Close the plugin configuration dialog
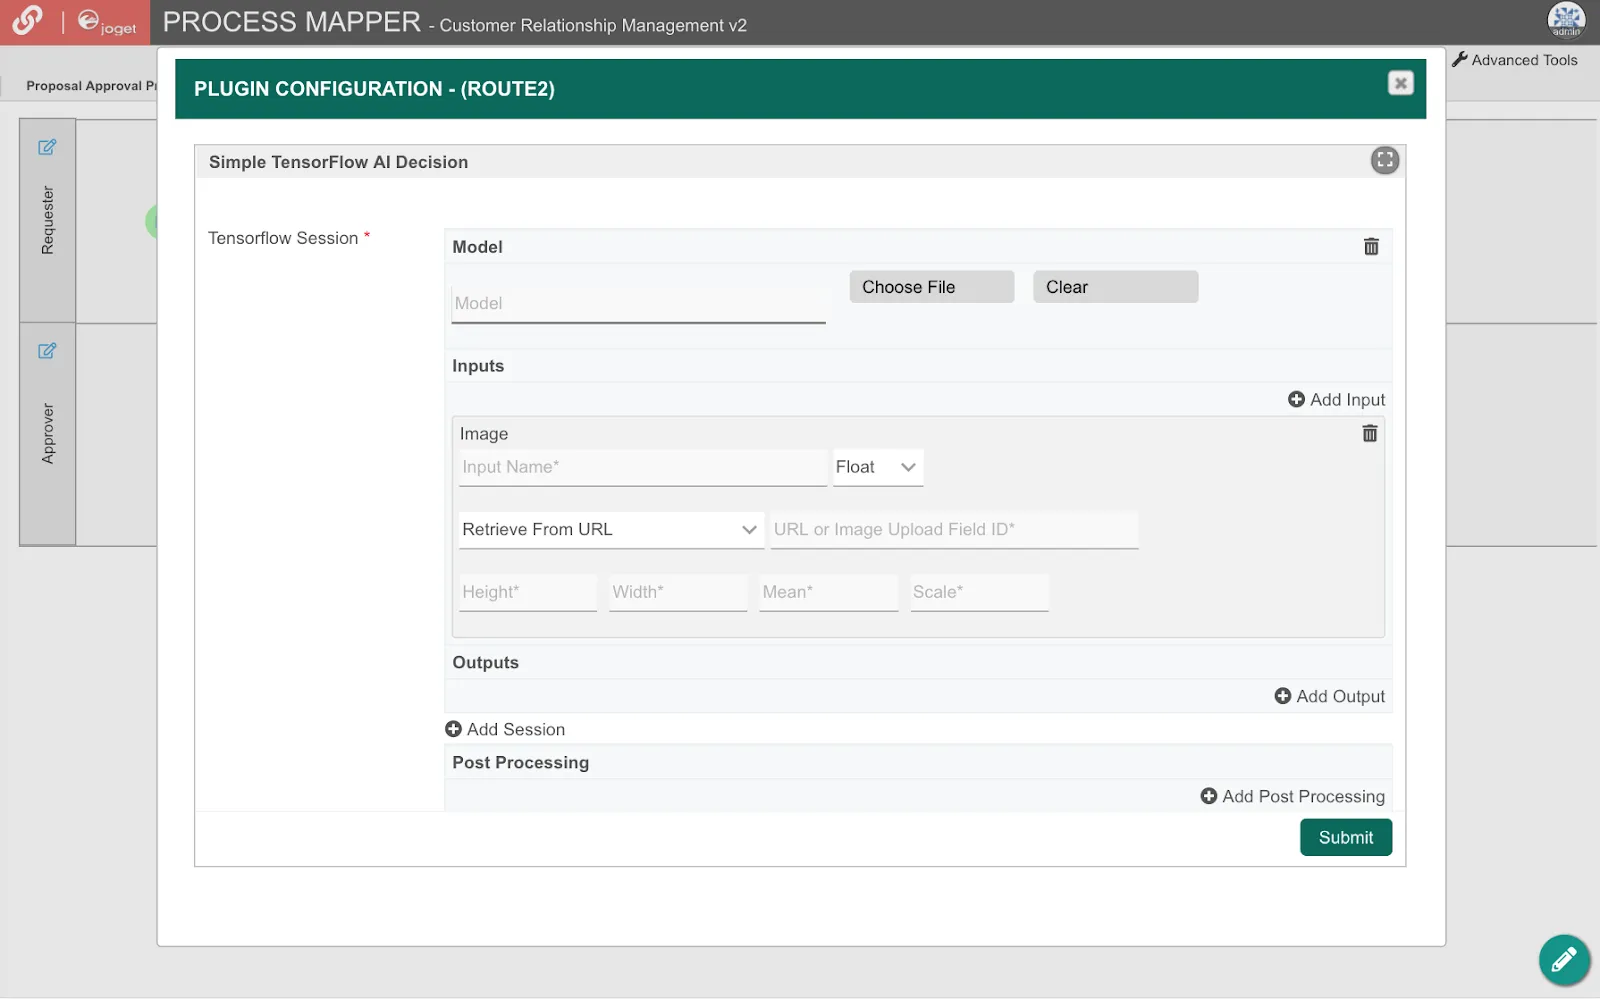The width and height of the screenshot is (1600, 999). [1400, 83]
